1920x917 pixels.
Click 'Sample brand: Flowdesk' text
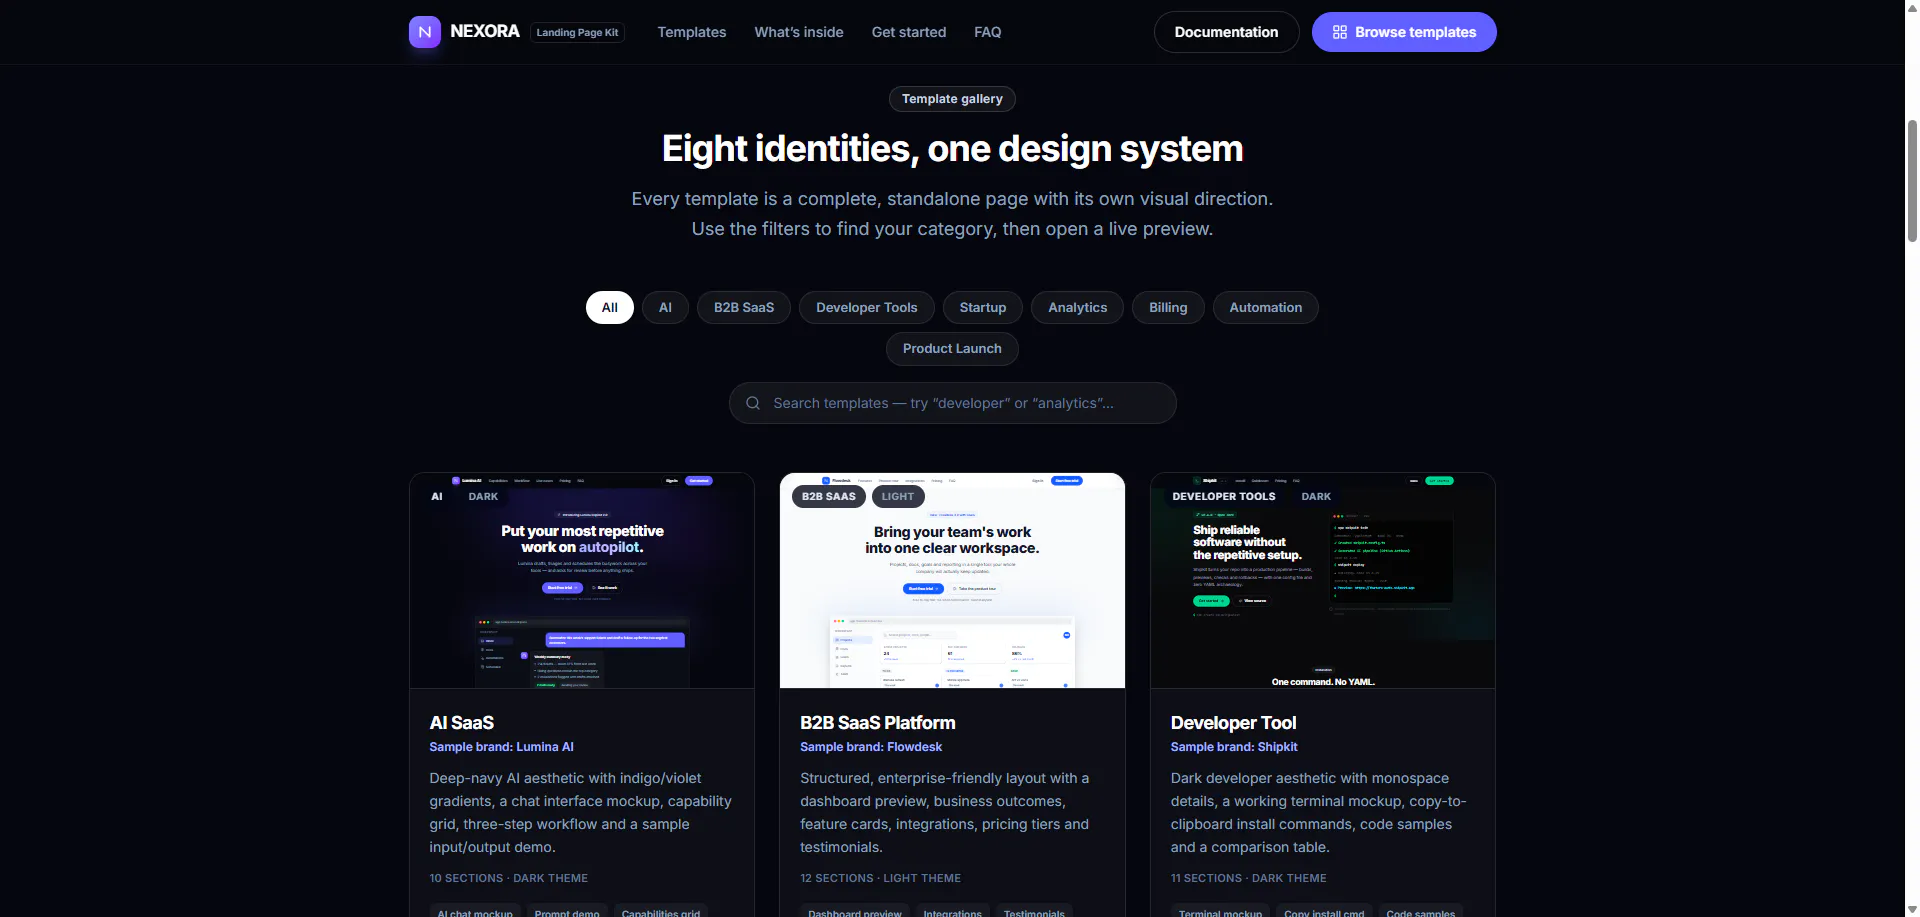pyautogui.click(x=871, y=747)
